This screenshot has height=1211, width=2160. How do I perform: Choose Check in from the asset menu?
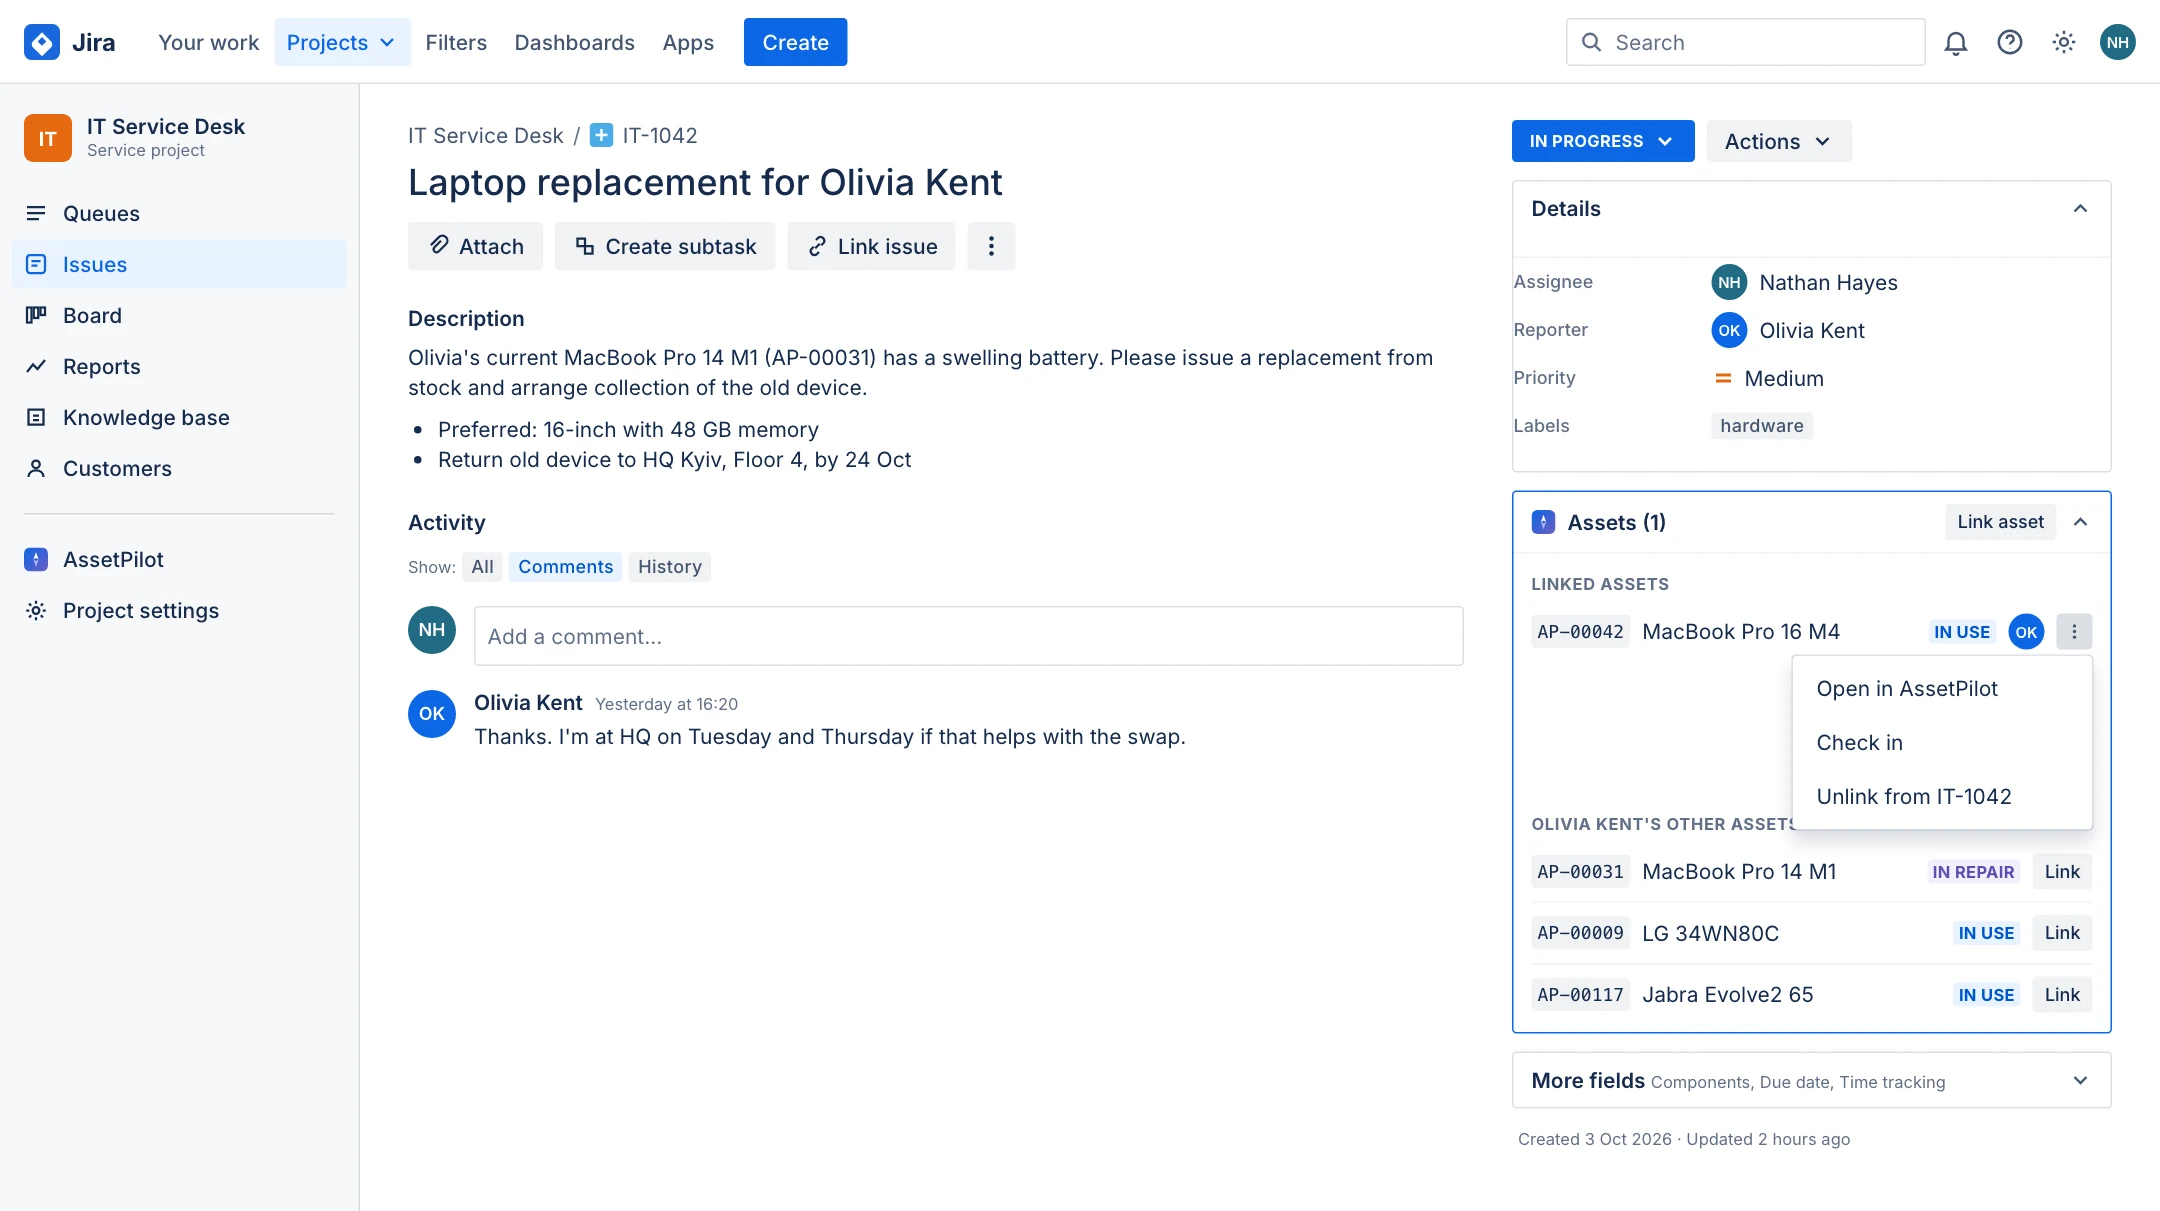1942,743
